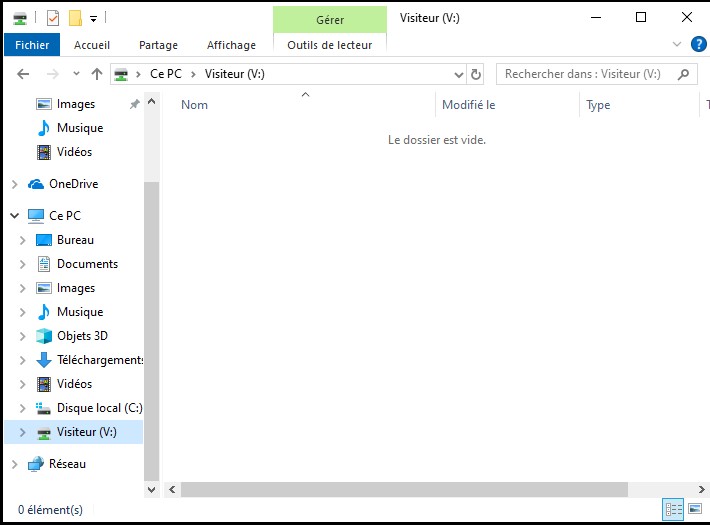Select pinned Images in quick access
The image size is (710, 525).
tap(76, 104)
